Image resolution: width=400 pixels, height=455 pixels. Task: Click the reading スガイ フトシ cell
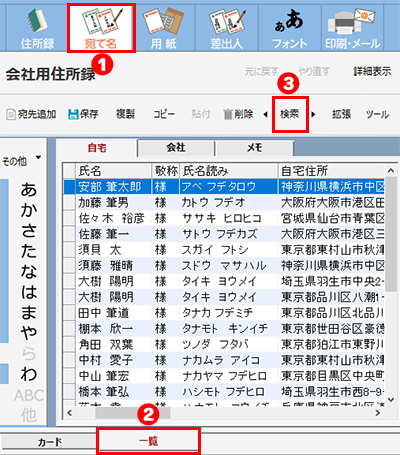229,250
